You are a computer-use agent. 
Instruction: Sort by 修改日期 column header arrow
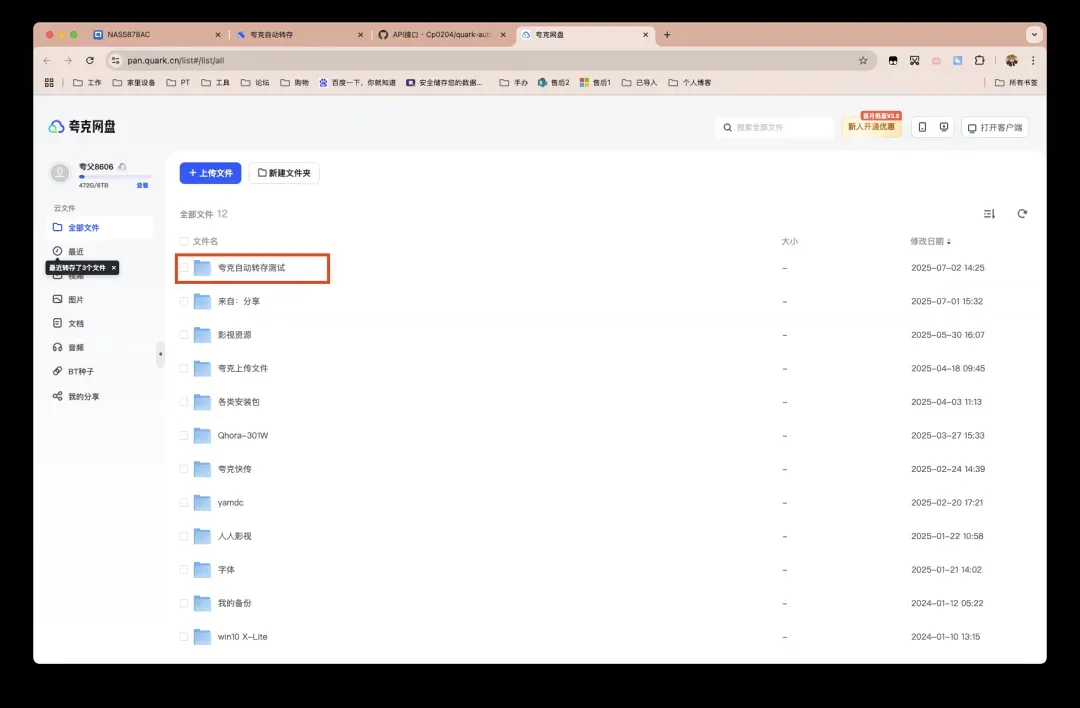click(x=949, y=242)
